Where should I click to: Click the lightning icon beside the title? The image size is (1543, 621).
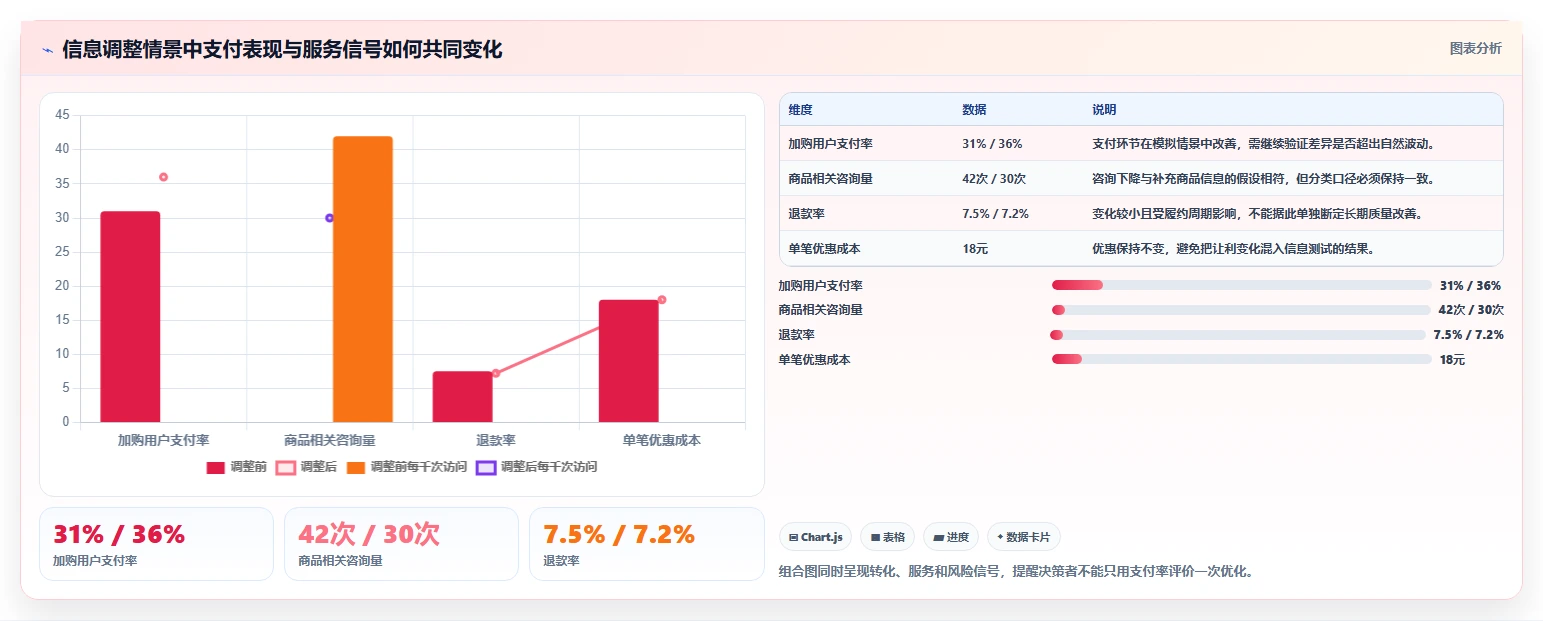point(47,50)
